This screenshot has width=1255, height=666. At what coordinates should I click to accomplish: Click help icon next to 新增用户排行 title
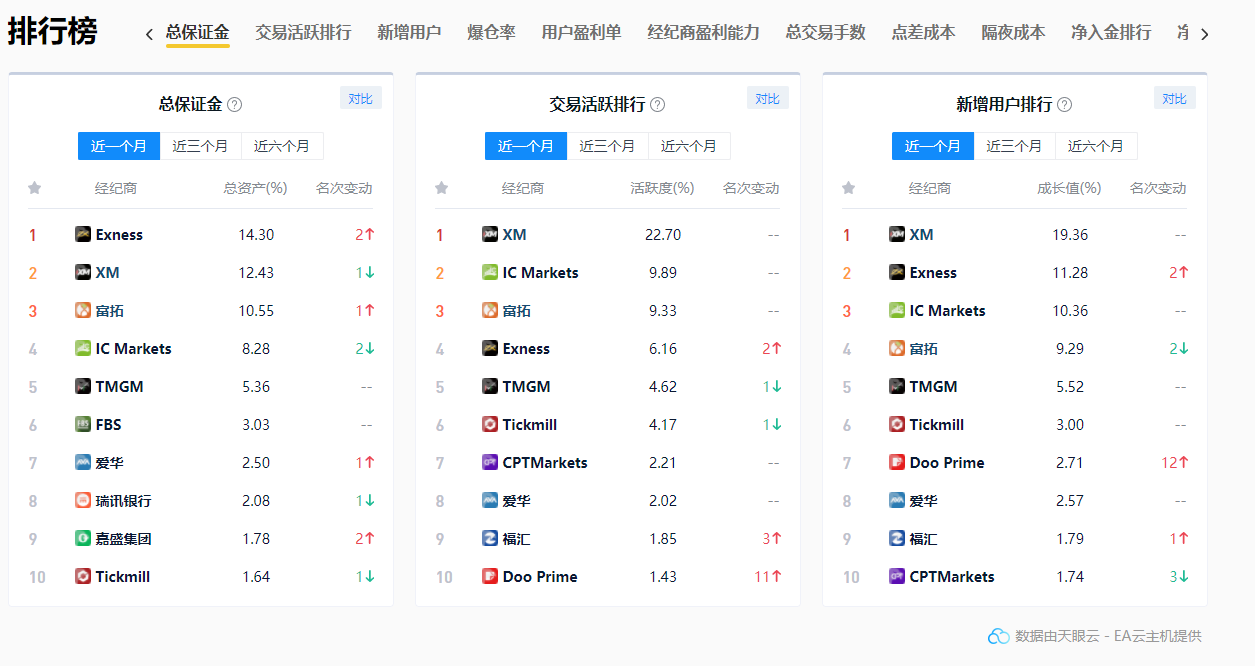coord(1064,105)
